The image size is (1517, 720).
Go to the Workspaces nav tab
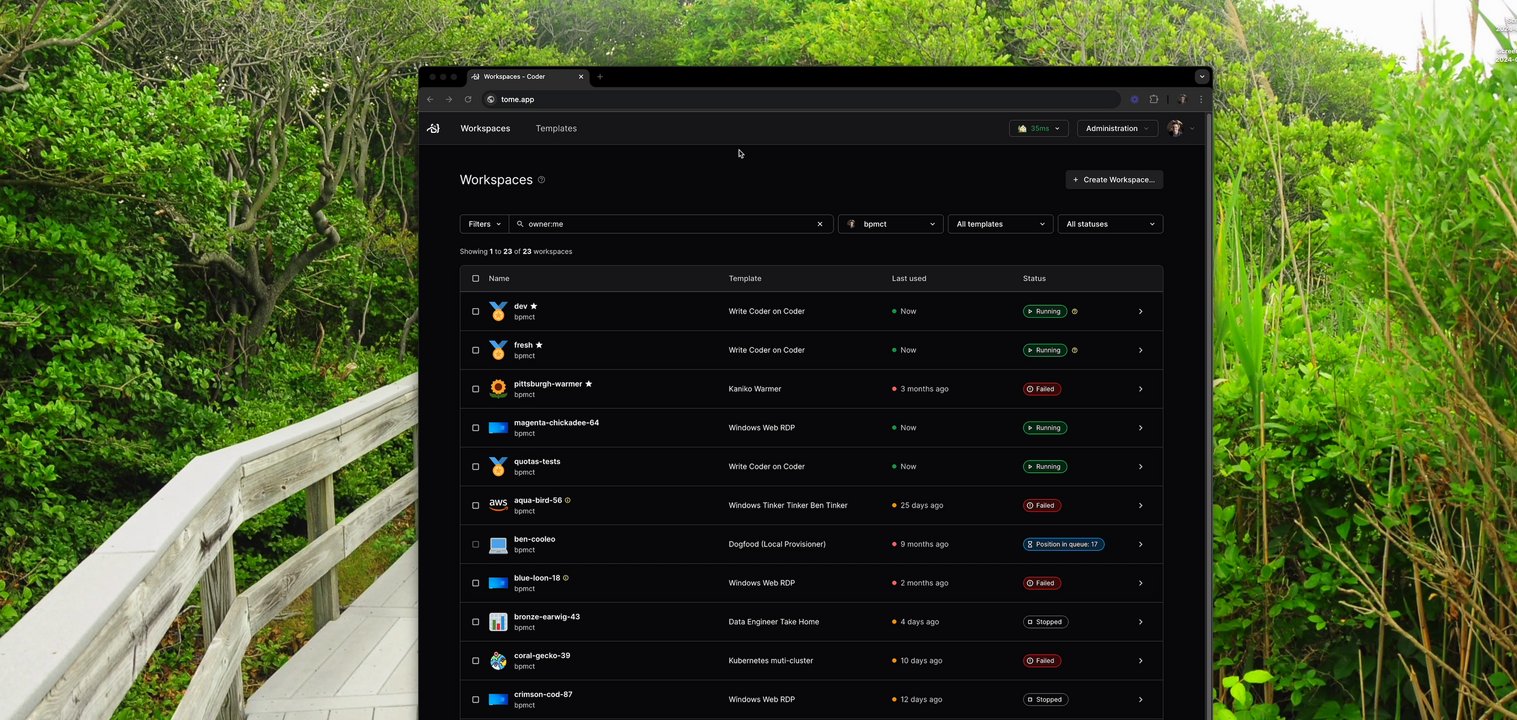point(485,128)
